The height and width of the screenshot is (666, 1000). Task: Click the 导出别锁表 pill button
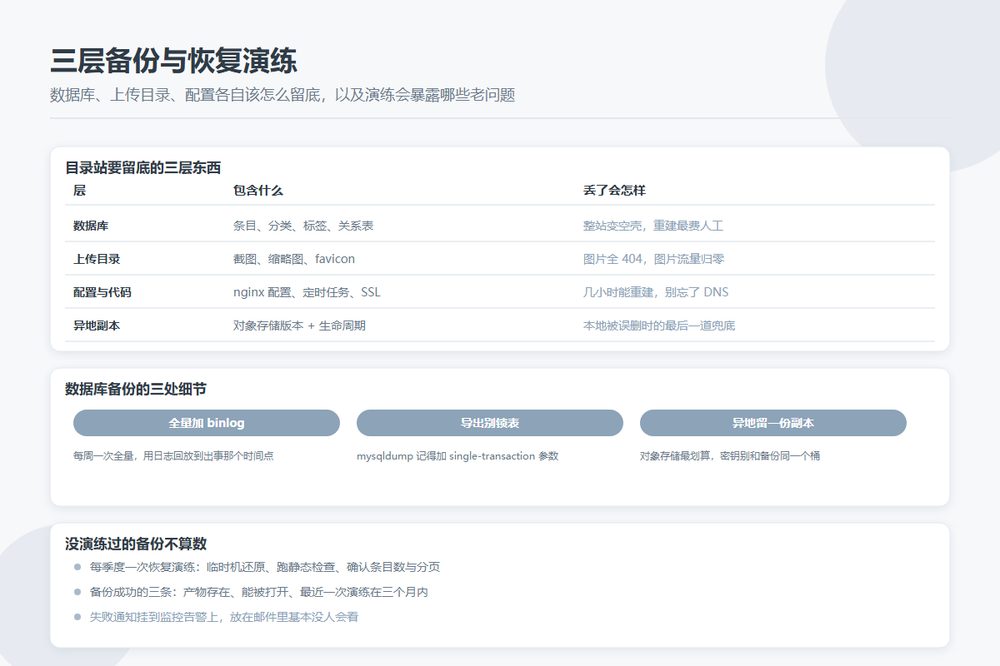[490, 423]
